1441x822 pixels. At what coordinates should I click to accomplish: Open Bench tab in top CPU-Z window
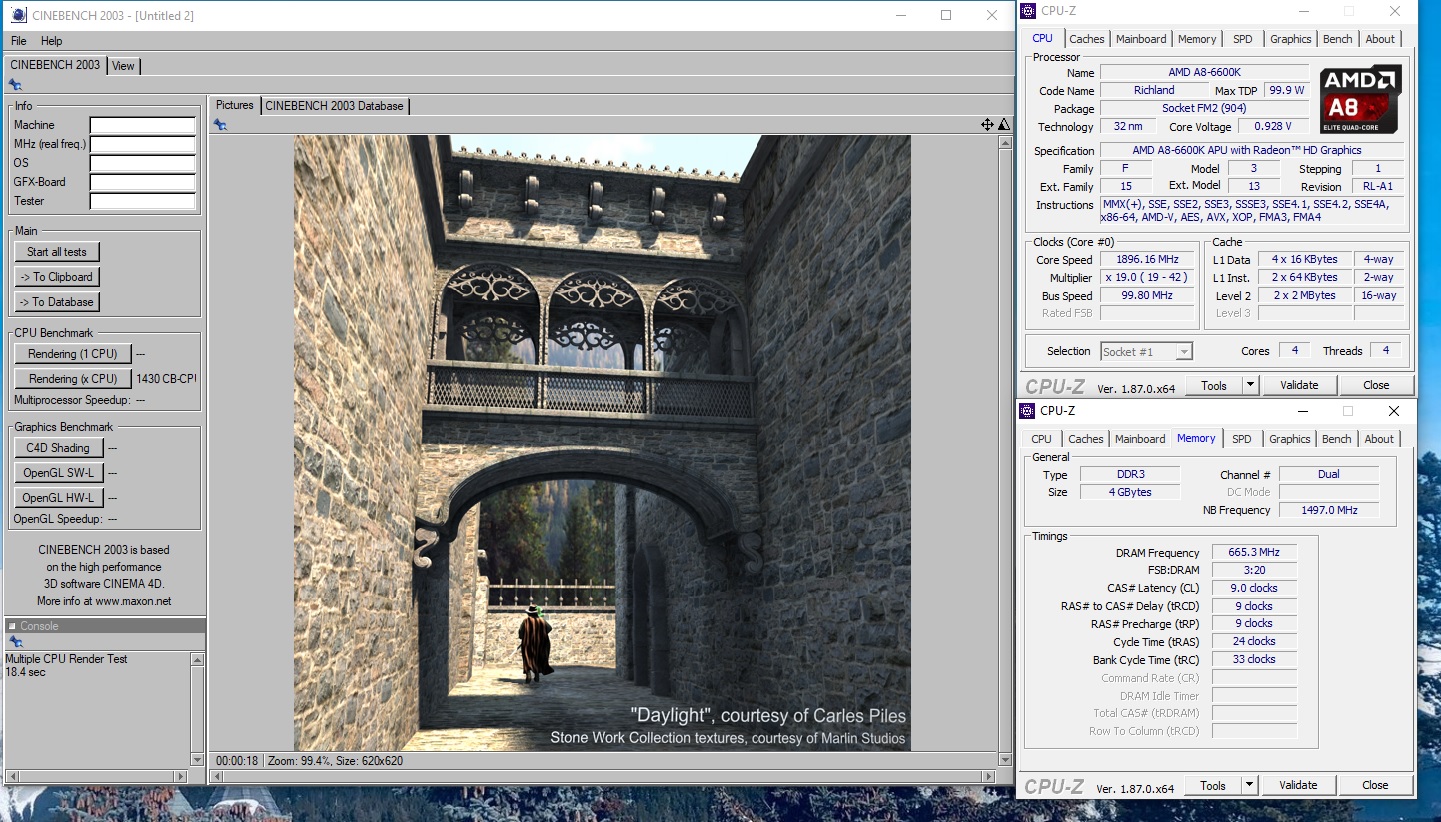tap(1337, 39)
